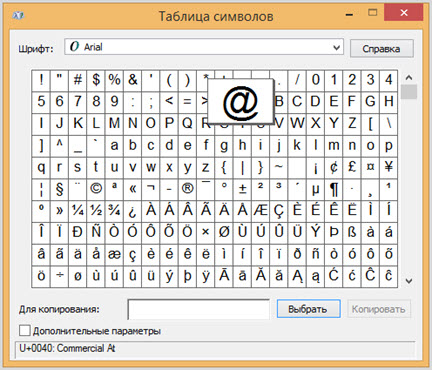432x370 pixels.
Task: Click the scrollbar up arrow
Action: 409,78
